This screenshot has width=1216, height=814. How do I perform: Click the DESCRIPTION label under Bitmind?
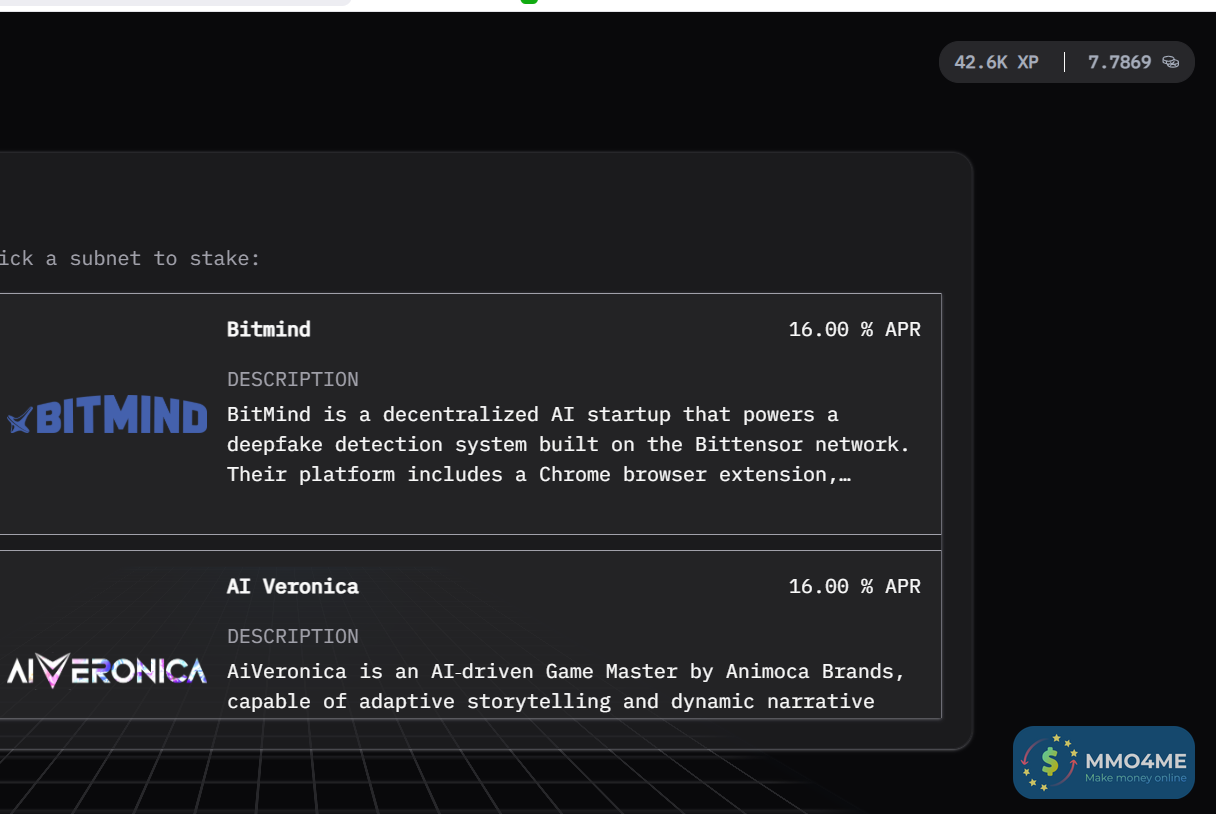click(292, 379)
